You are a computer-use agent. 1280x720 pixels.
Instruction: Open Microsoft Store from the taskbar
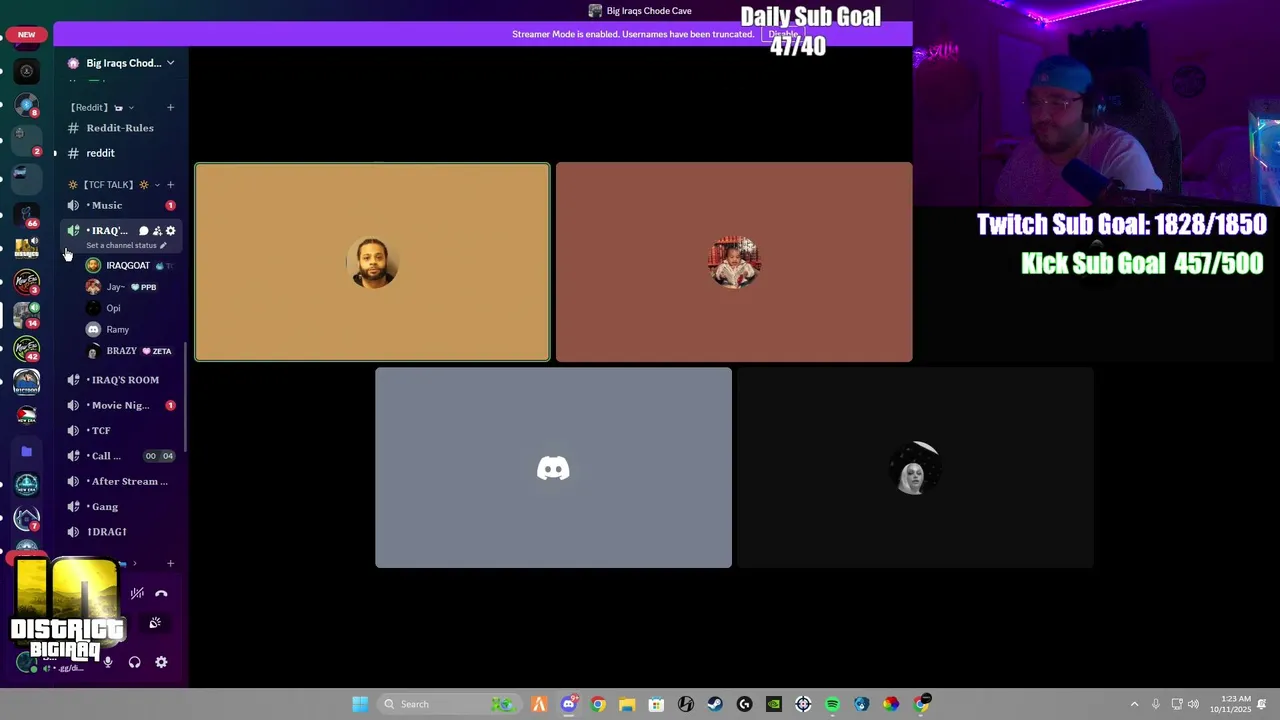click(656, 704)
